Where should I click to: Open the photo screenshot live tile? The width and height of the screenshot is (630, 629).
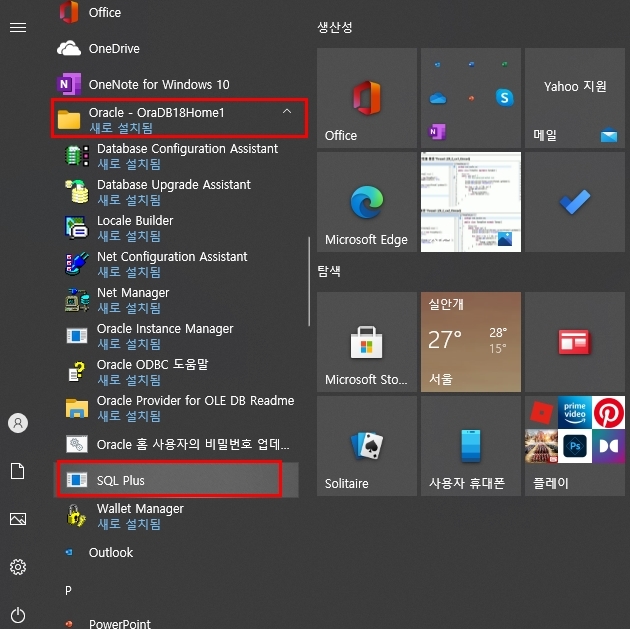click(x=470, y=202)
